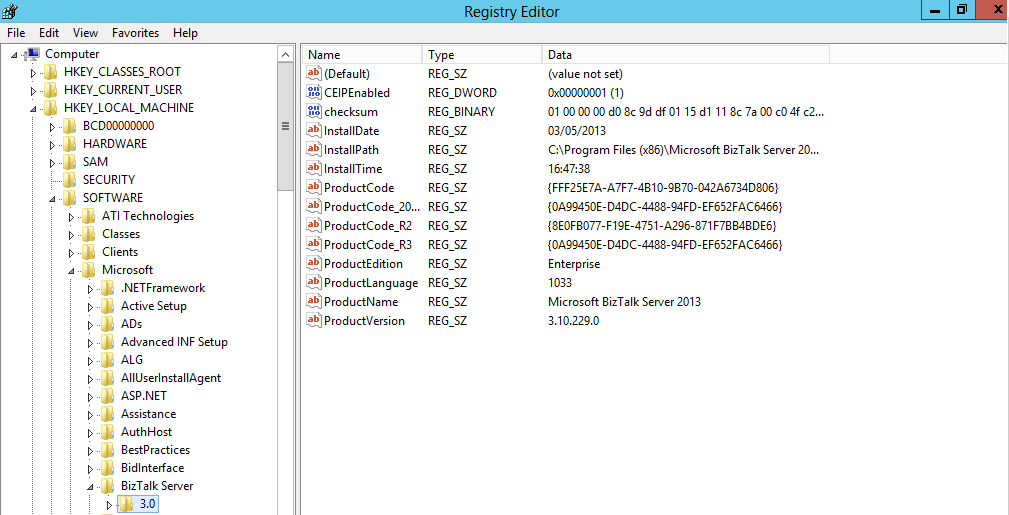Select the ProductVersion value row

click(364, 321)
